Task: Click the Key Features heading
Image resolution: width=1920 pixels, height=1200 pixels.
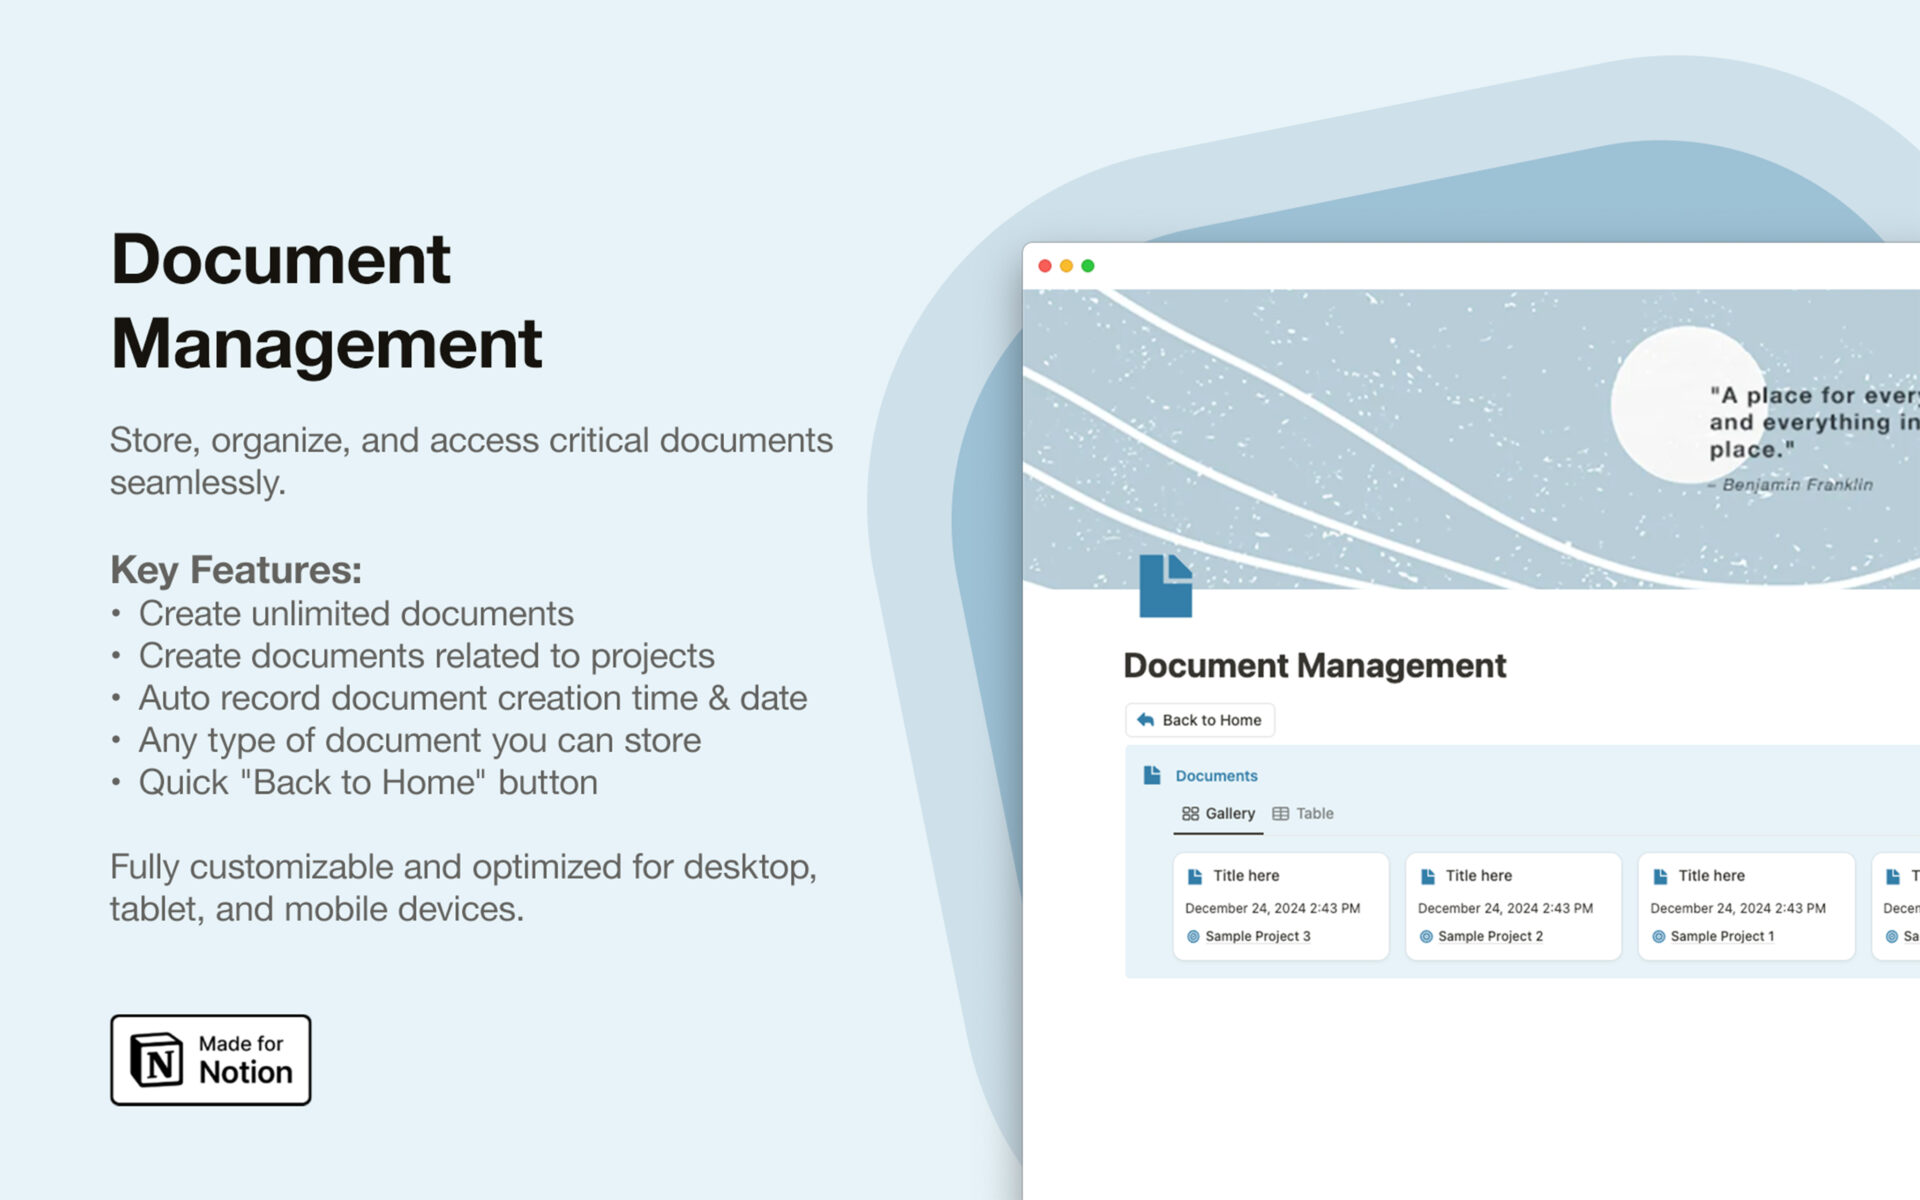Action: pos(236,570)
